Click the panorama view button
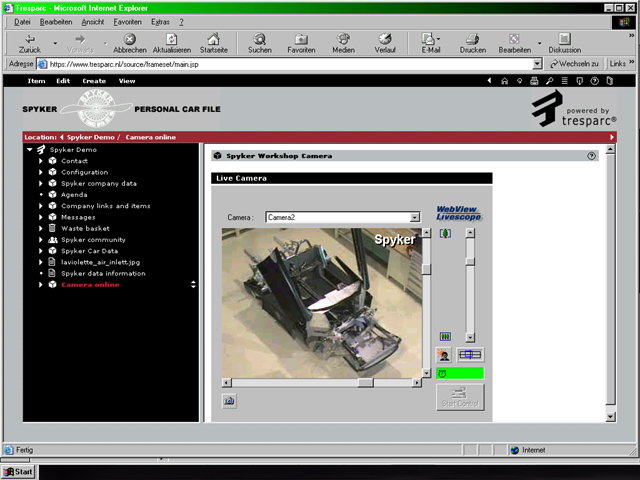Screen dimensions: 640x480 click(470, 355)
